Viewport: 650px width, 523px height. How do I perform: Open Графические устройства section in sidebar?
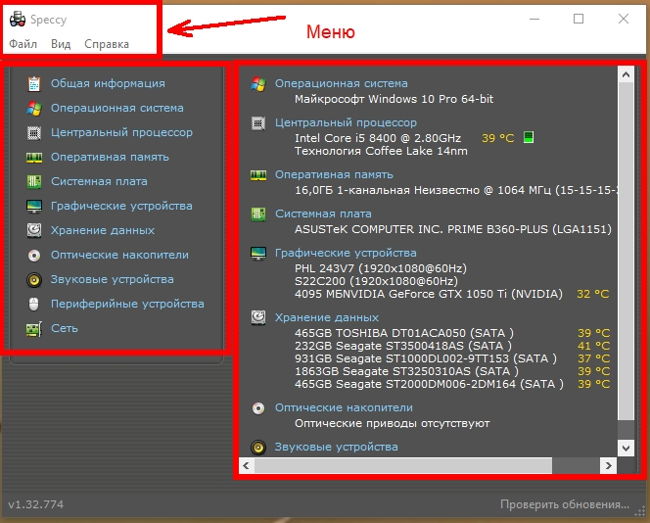point(121,206)
